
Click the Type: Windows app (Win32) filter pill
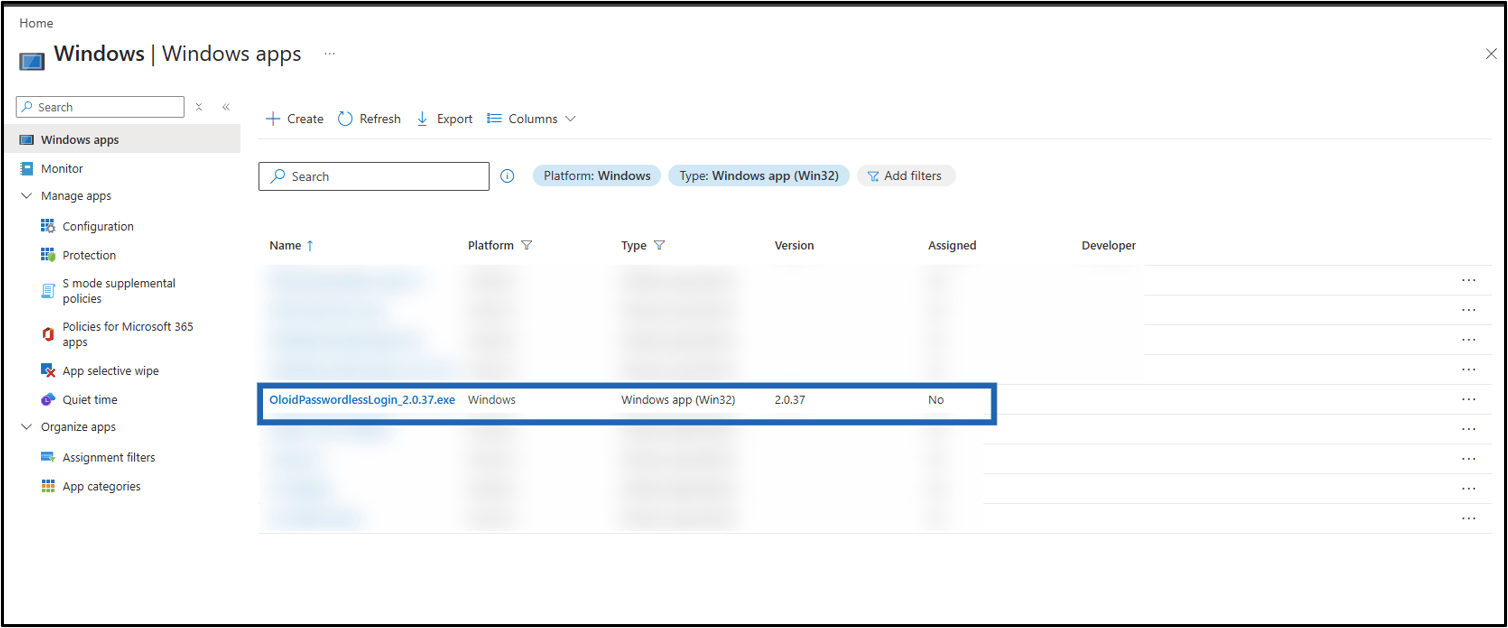pos(759,176)
